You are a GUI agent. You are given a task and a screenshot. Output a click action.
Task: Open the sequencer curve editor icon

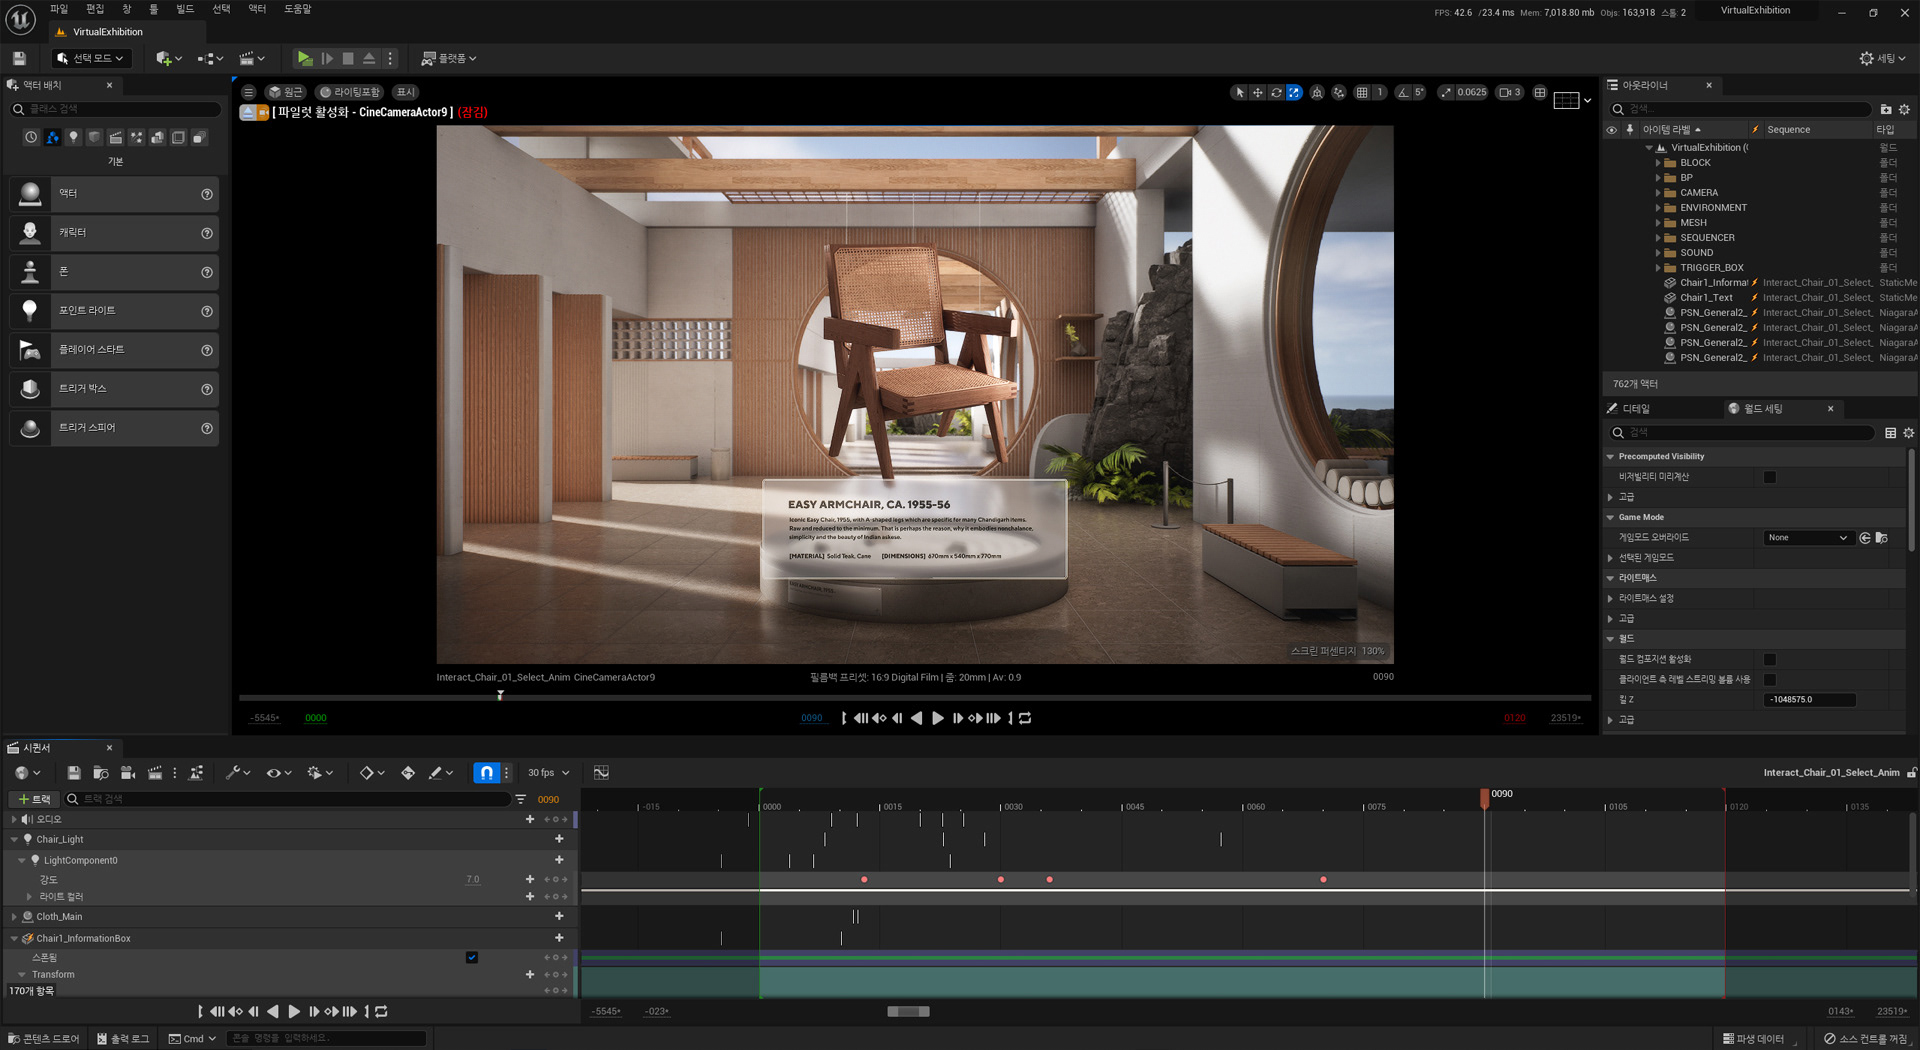click(601, 773)
